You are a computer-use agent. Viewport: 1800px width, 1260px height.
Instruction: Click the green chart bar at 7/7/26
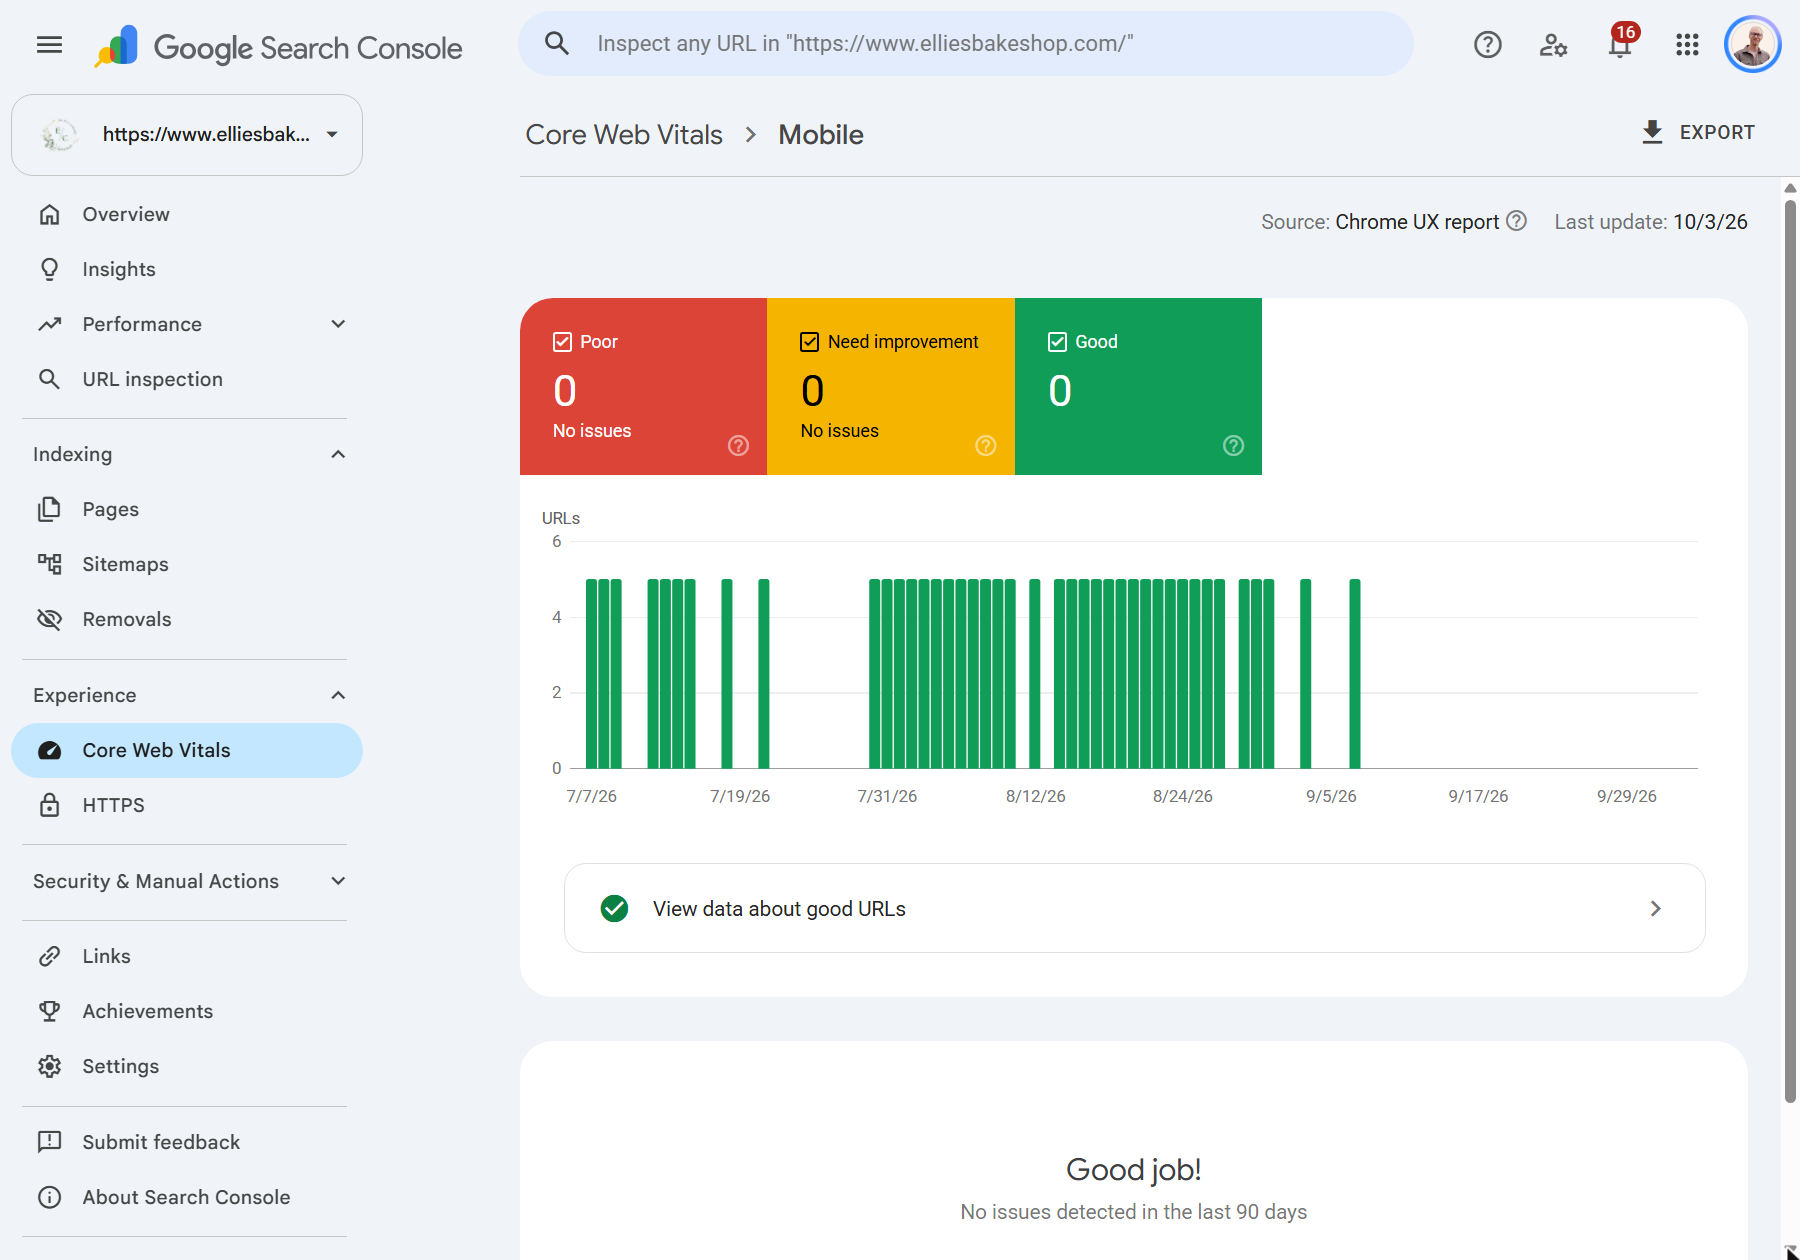591,674
